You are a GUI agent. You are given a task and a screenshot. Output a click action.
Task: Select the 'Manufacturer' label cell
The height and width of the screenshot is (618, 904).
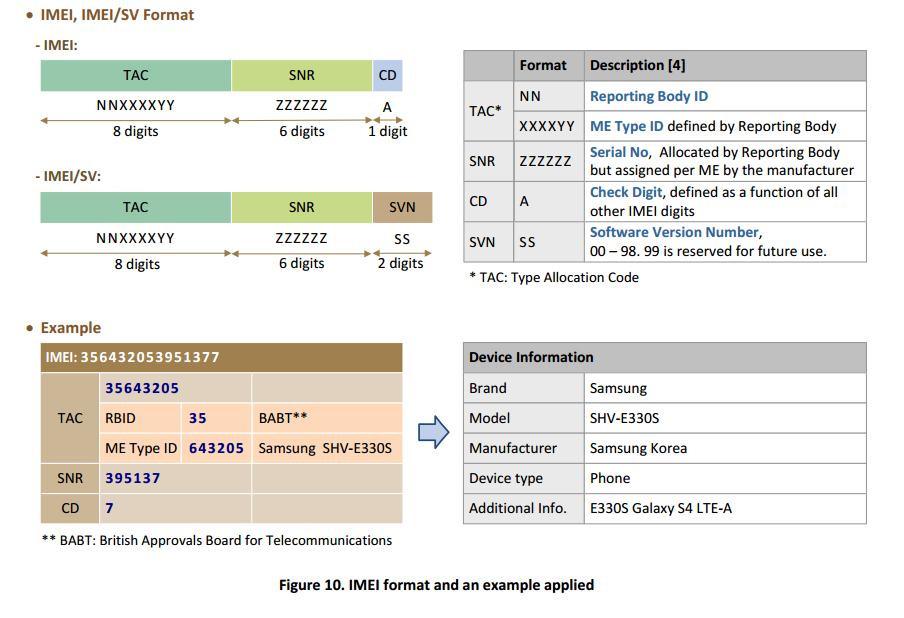pos(524,449)
